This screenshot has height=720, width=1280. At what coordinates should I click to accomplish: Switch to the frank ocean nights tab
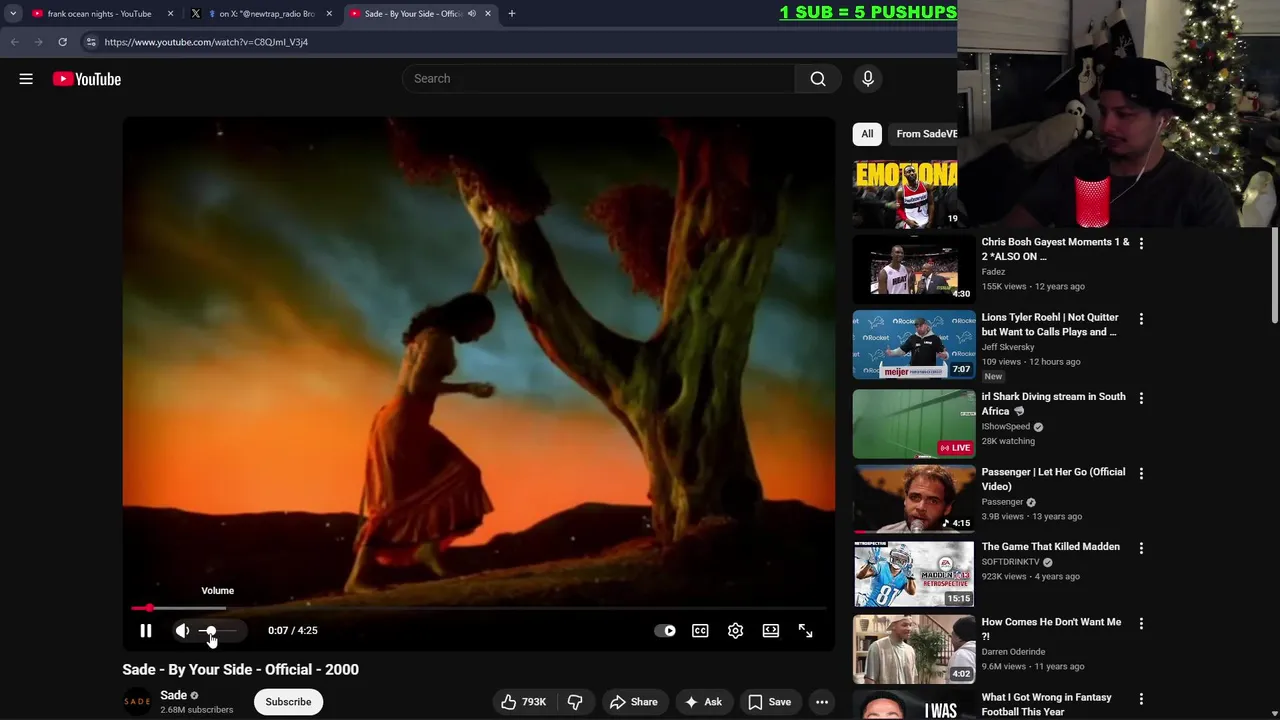pyautogui.click(x=98, y=14)
